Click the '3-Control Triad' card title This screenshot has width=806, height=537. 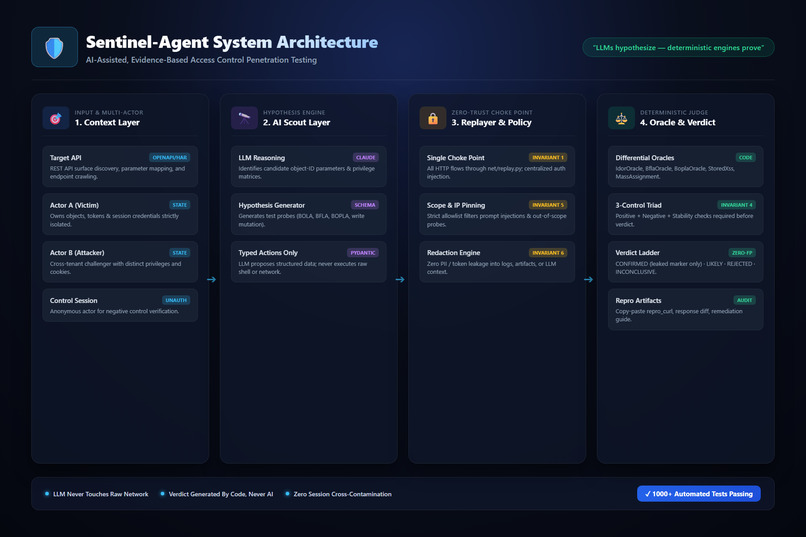638,205
